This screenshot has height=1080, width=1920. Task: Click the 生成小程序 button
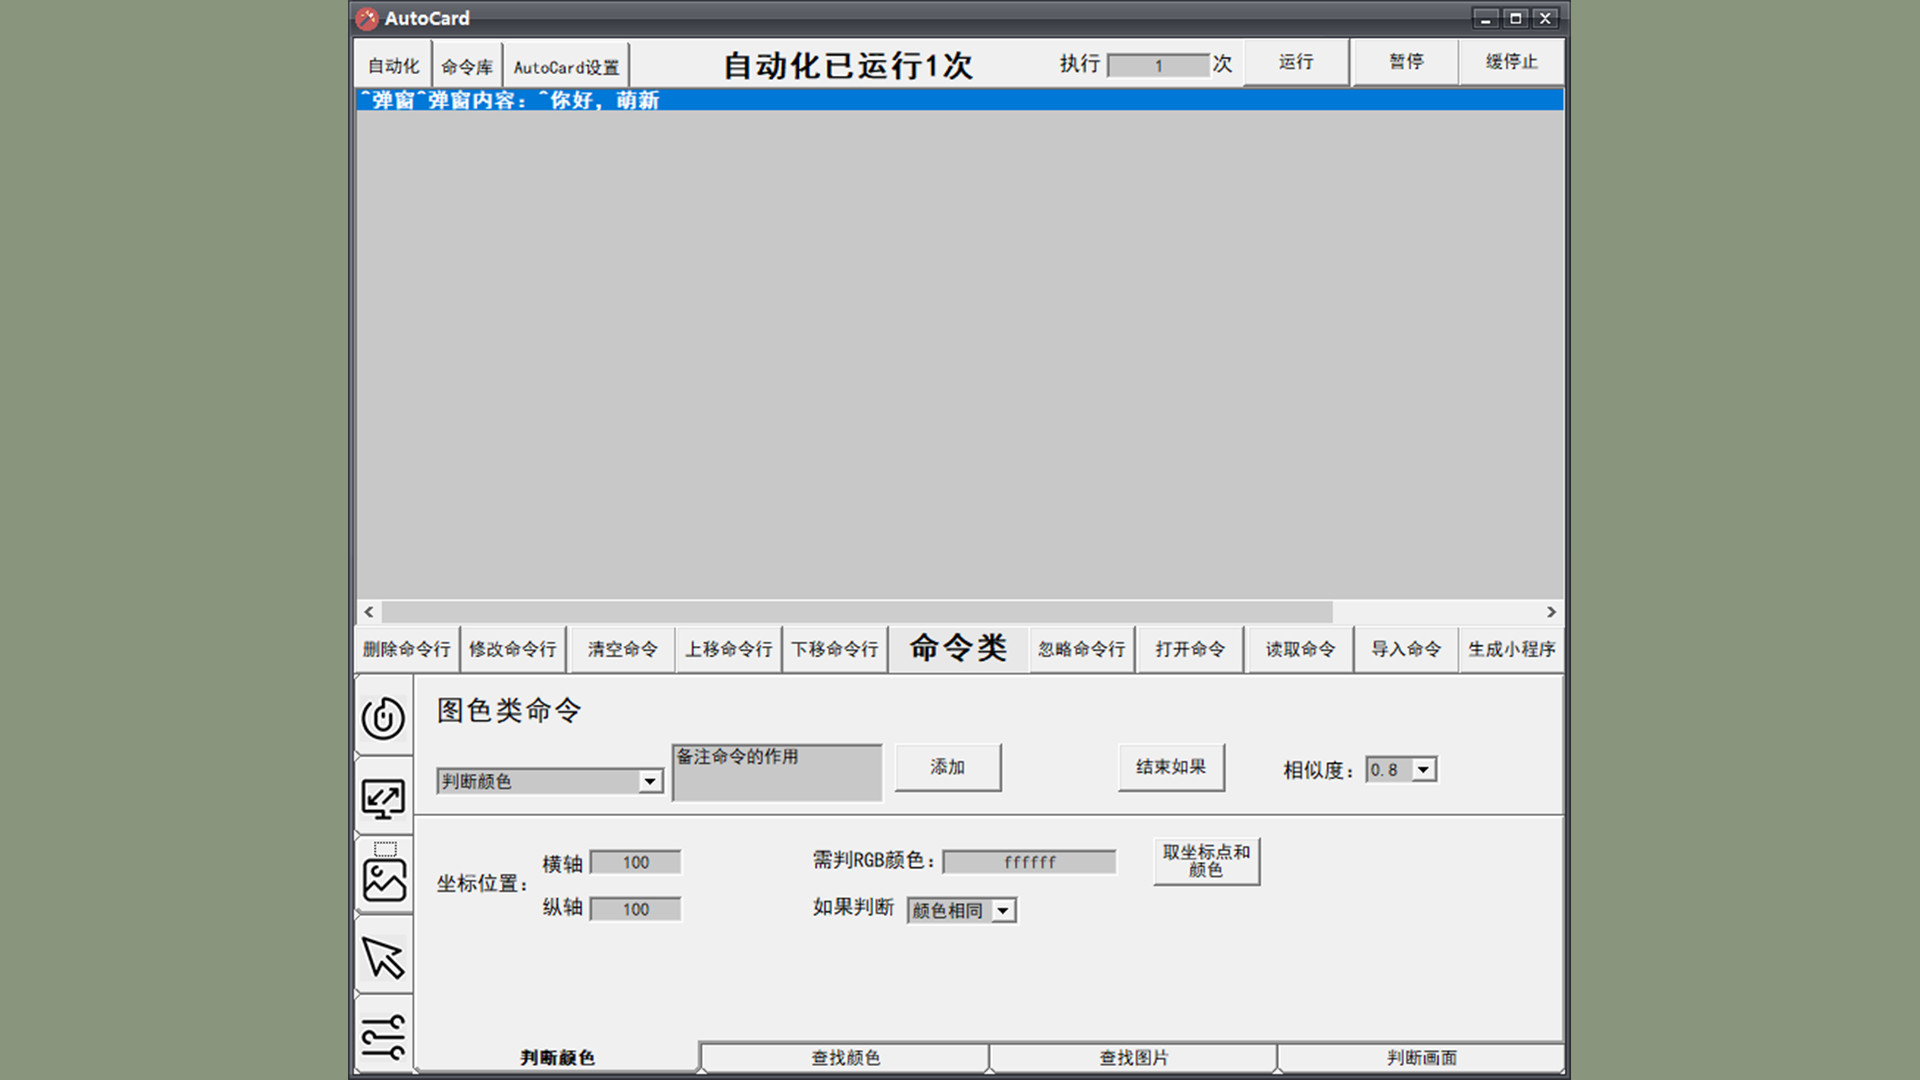click(x=1511, y=649)
